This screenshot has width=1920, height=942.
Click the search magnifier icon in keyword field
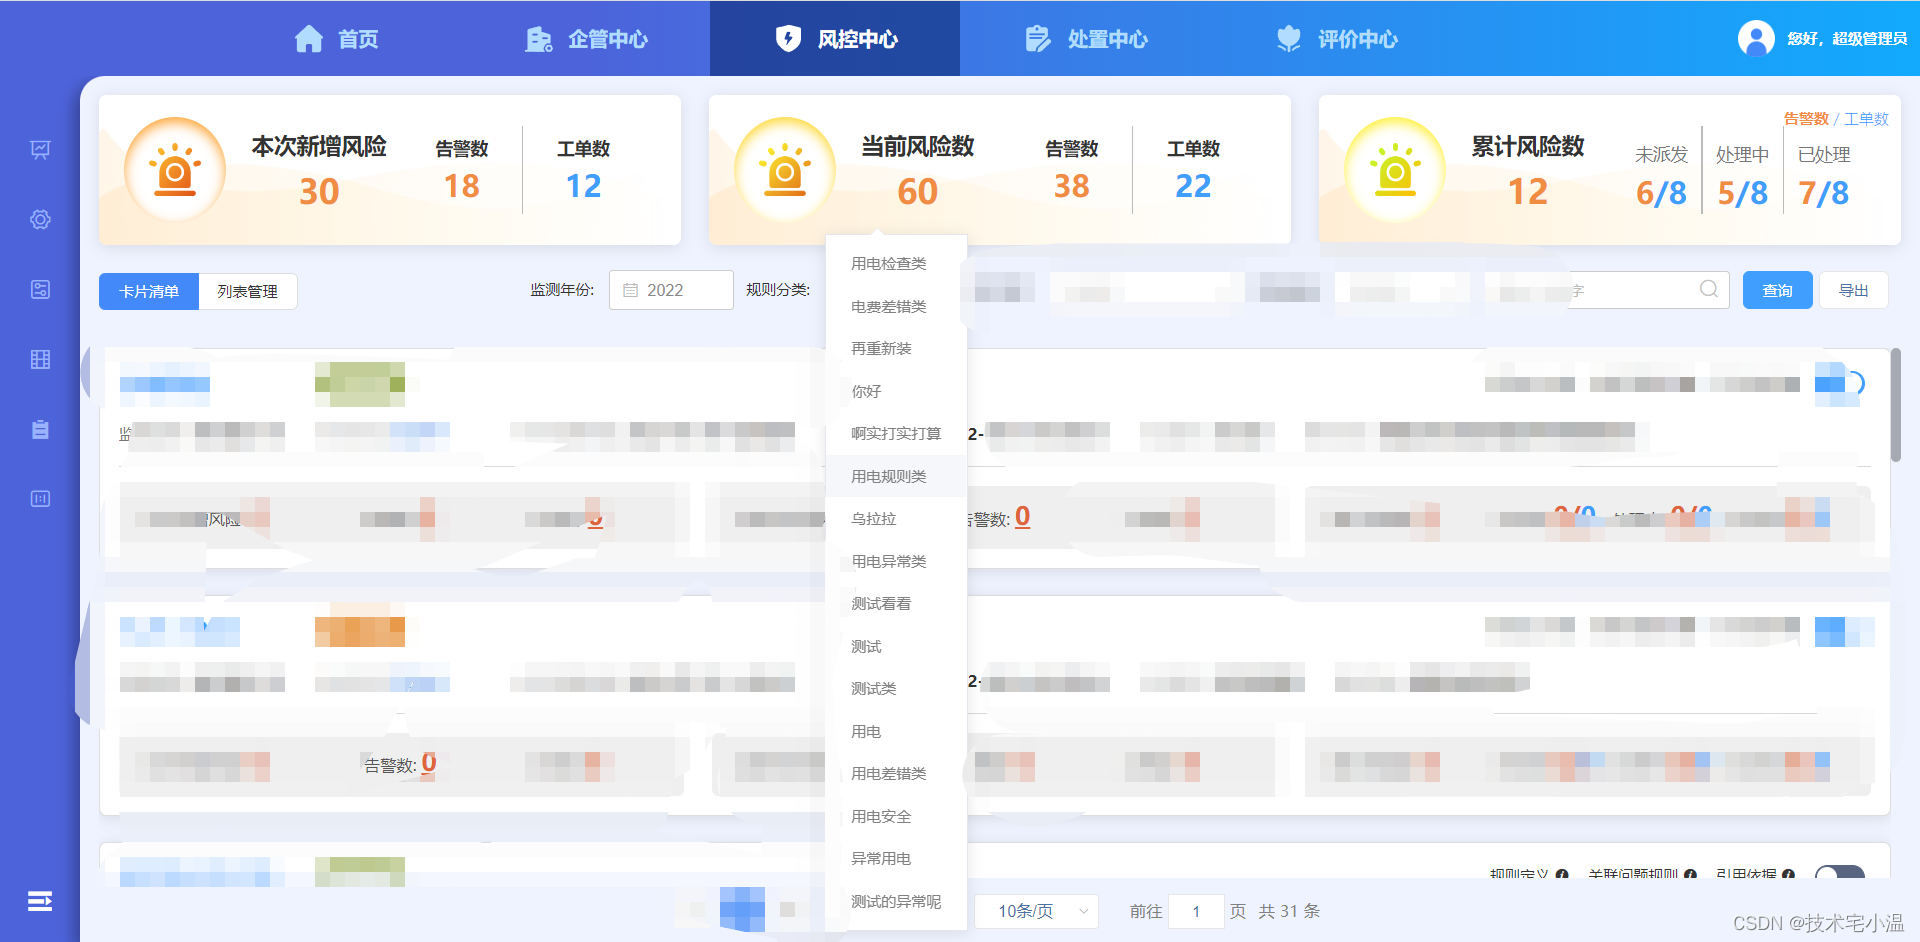[1709, 289]
